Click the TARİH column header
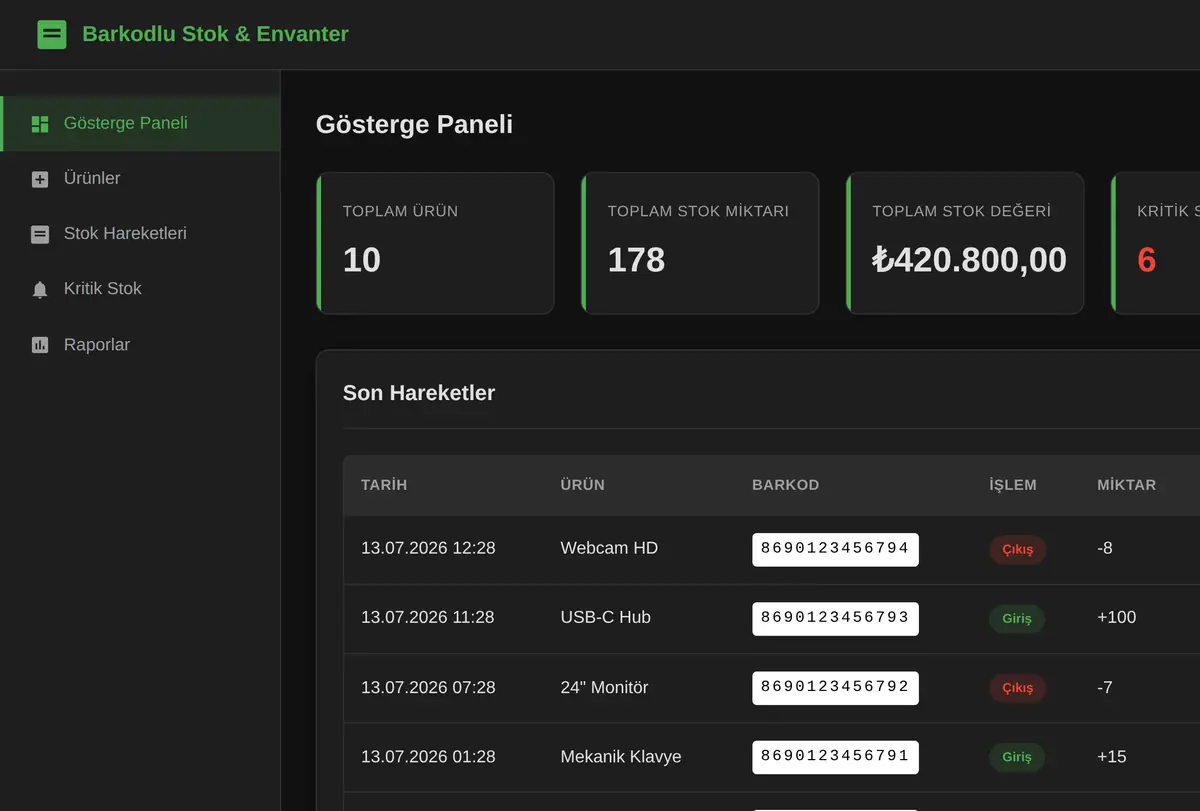Viewport: 1200px width, 811px height. coord(384,485)
